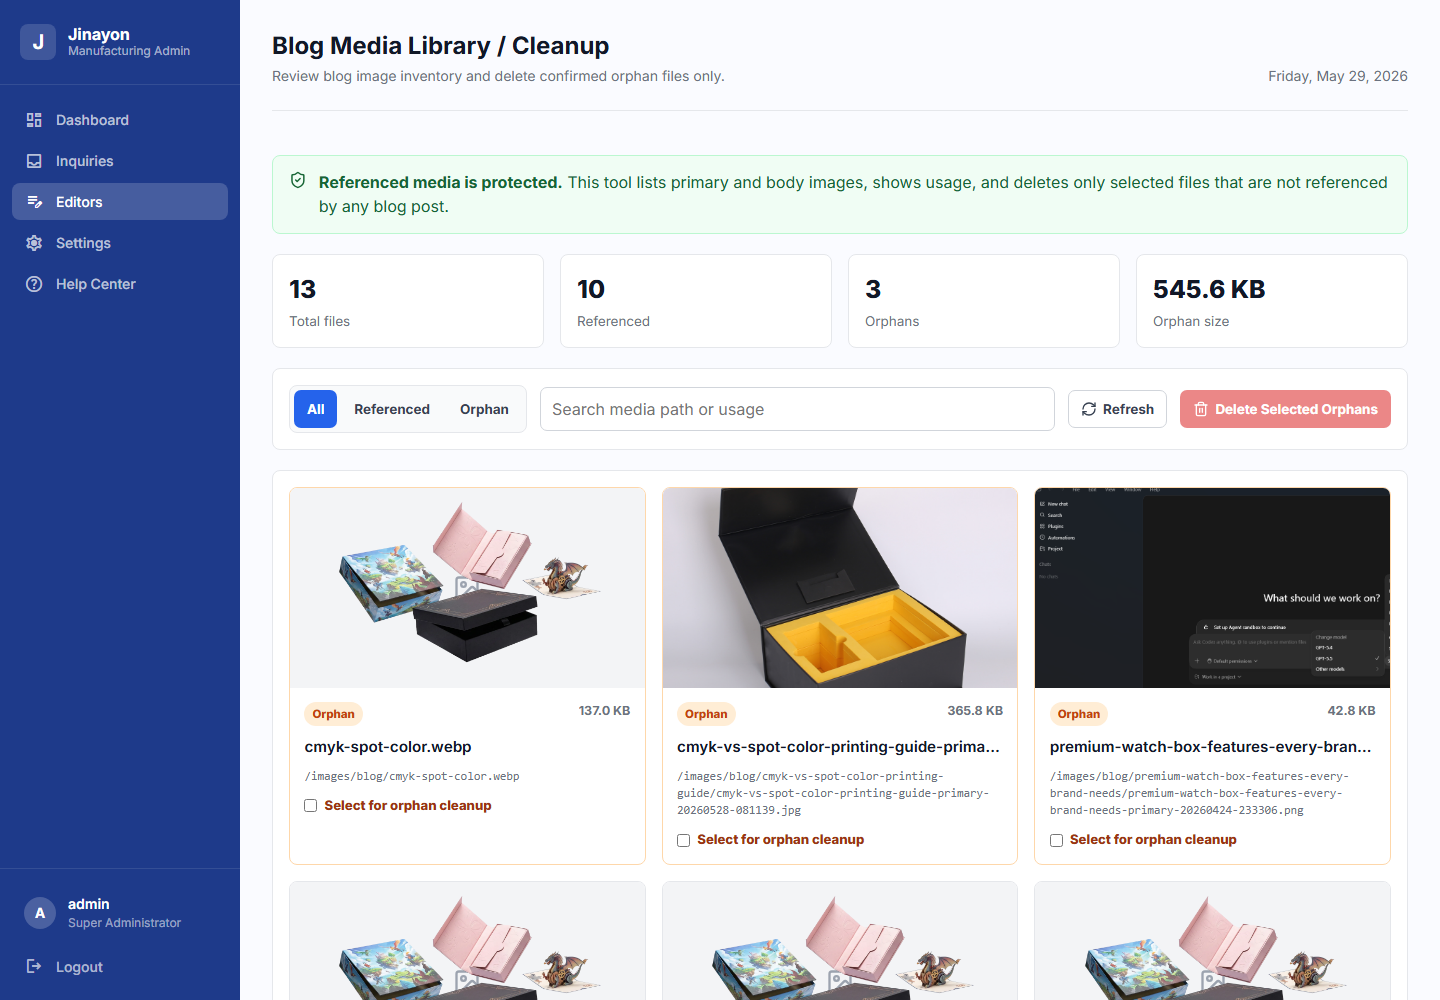Click the Super Administrator role label

pos(124,923)
